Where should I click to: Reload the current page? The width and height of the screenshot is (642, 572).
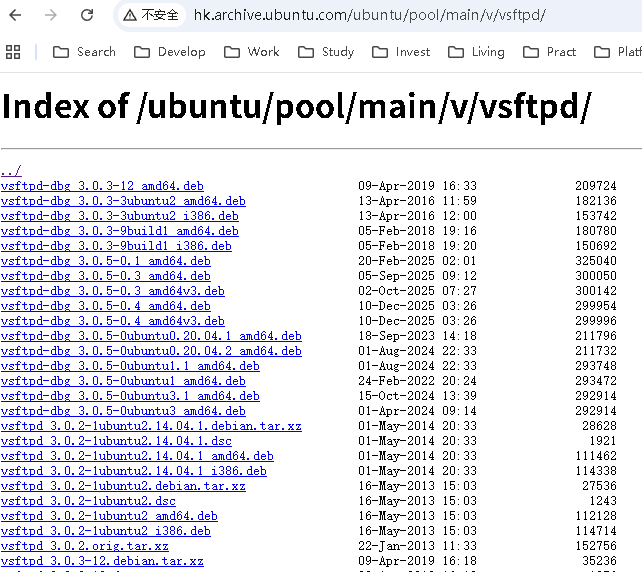tap(87, 15)
